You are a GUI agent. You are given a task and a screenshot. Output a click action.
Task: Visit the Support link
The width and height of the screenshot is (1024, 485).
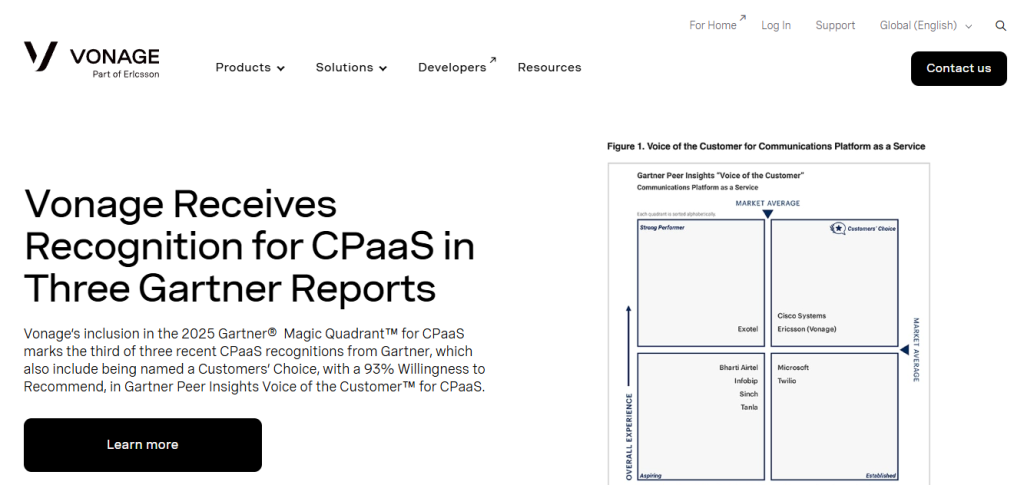(x=835, y=26)
